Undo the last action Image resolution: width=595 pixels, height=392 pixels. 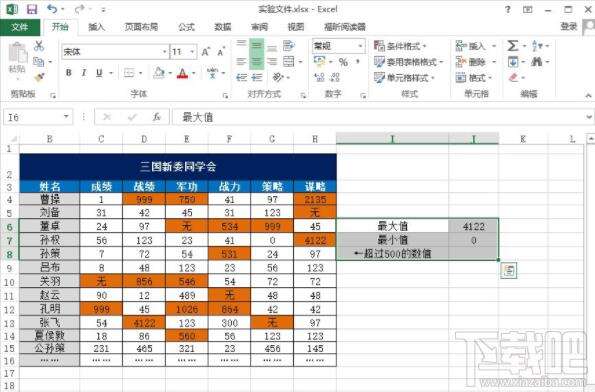[52, 9]
